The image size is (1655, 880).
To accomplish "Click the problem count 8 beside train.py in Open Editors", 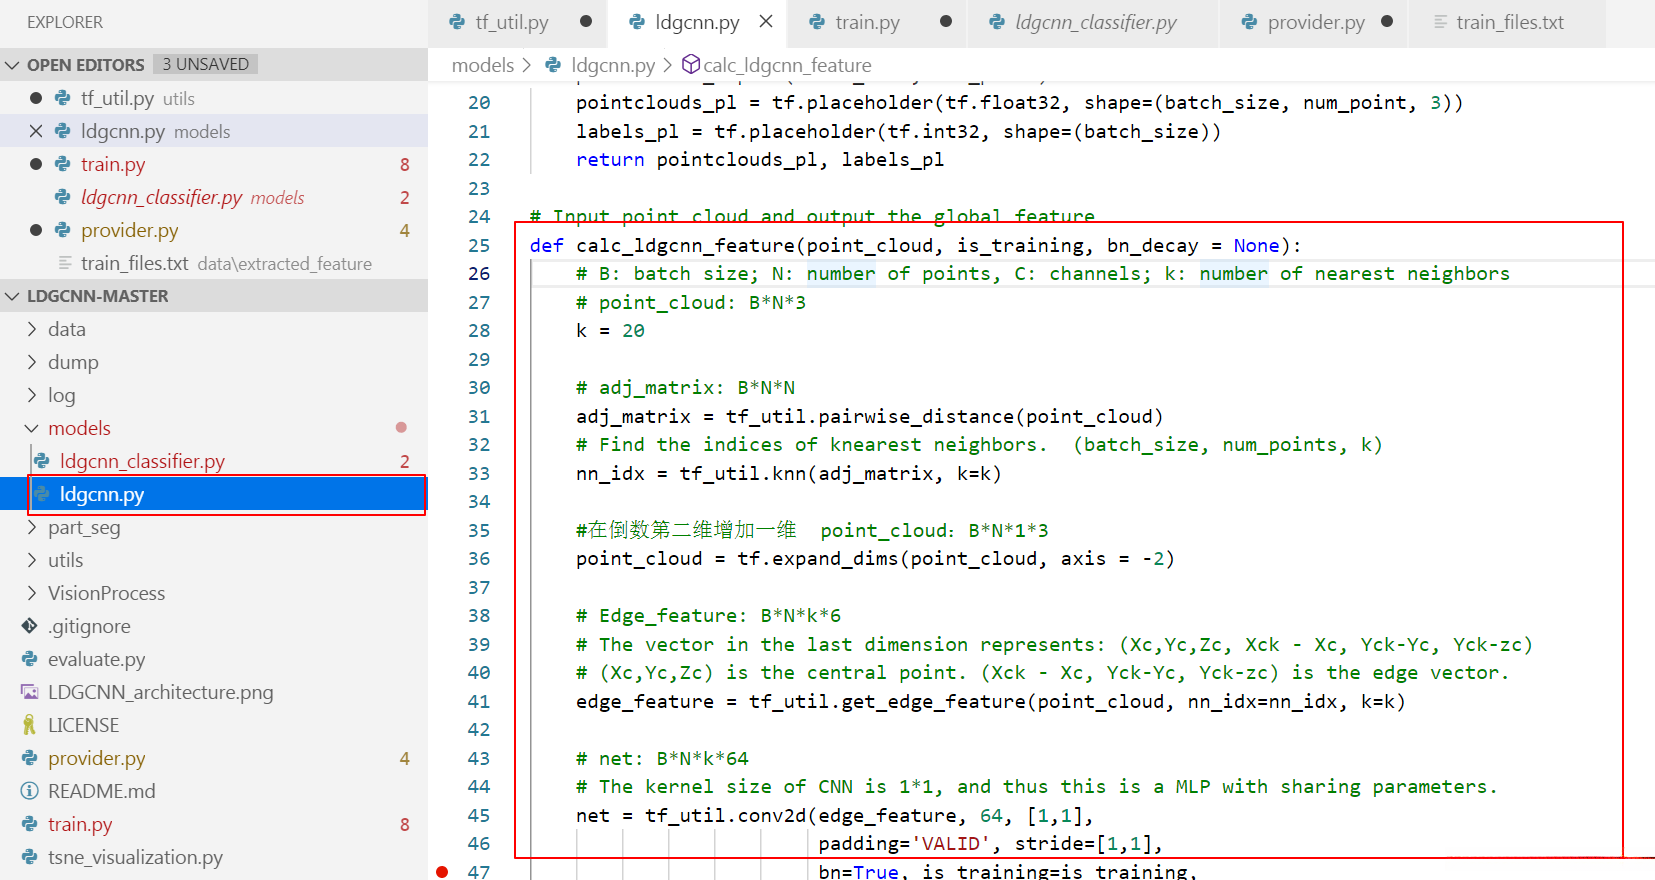I will point(405,164).
